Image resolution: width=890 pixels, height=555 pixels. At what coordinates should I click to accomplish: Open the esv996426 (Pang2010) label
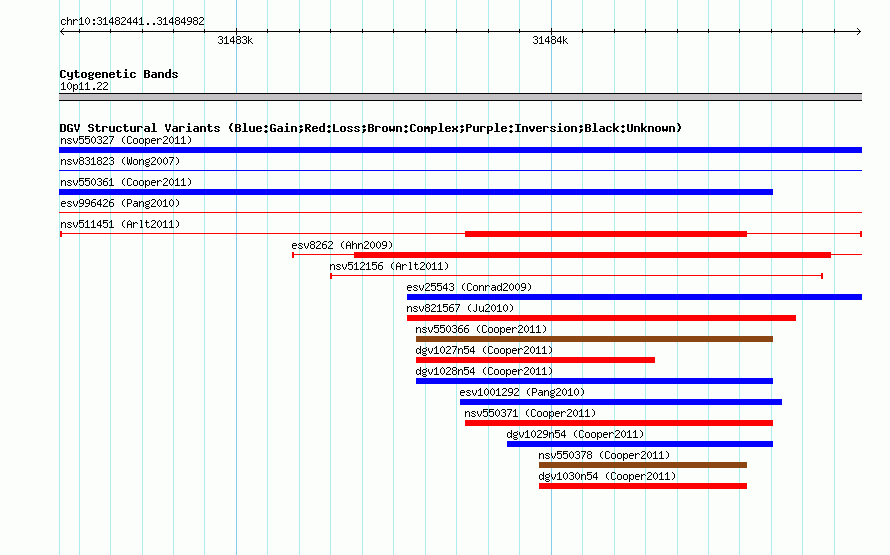120,203
